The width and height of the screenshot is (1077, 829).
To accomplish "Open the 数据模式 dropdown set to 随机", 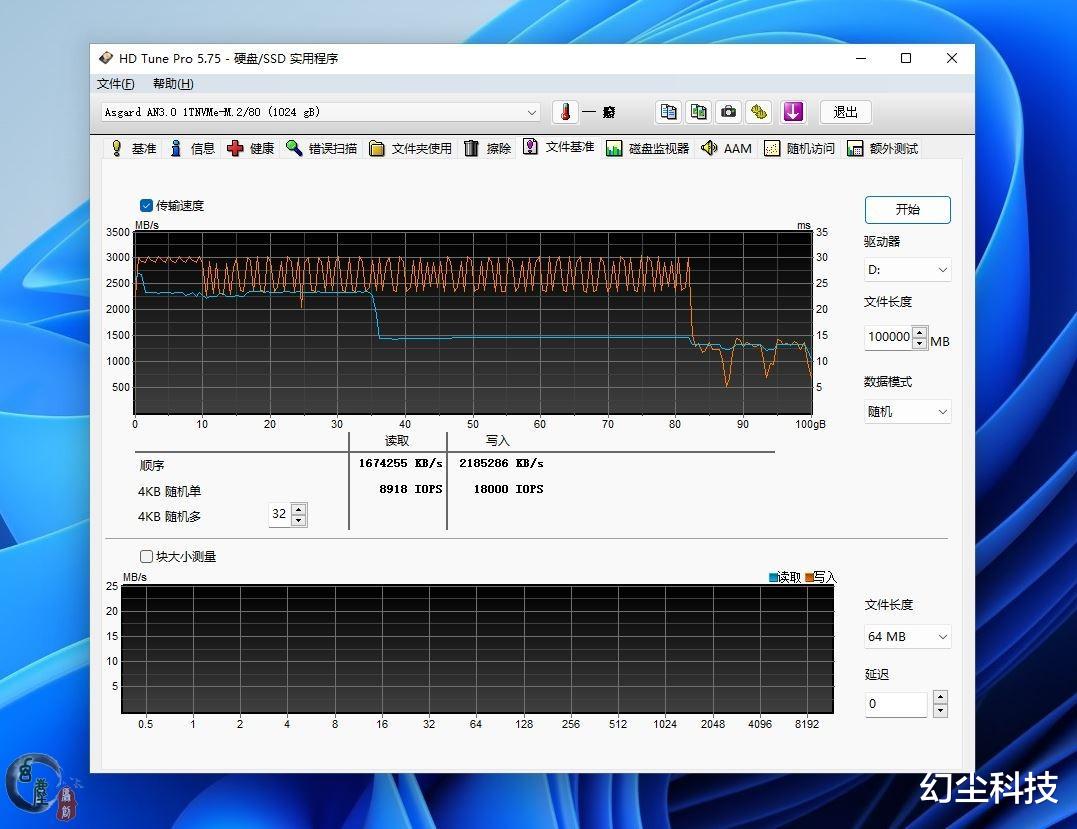I will click(x=907, y=411).
